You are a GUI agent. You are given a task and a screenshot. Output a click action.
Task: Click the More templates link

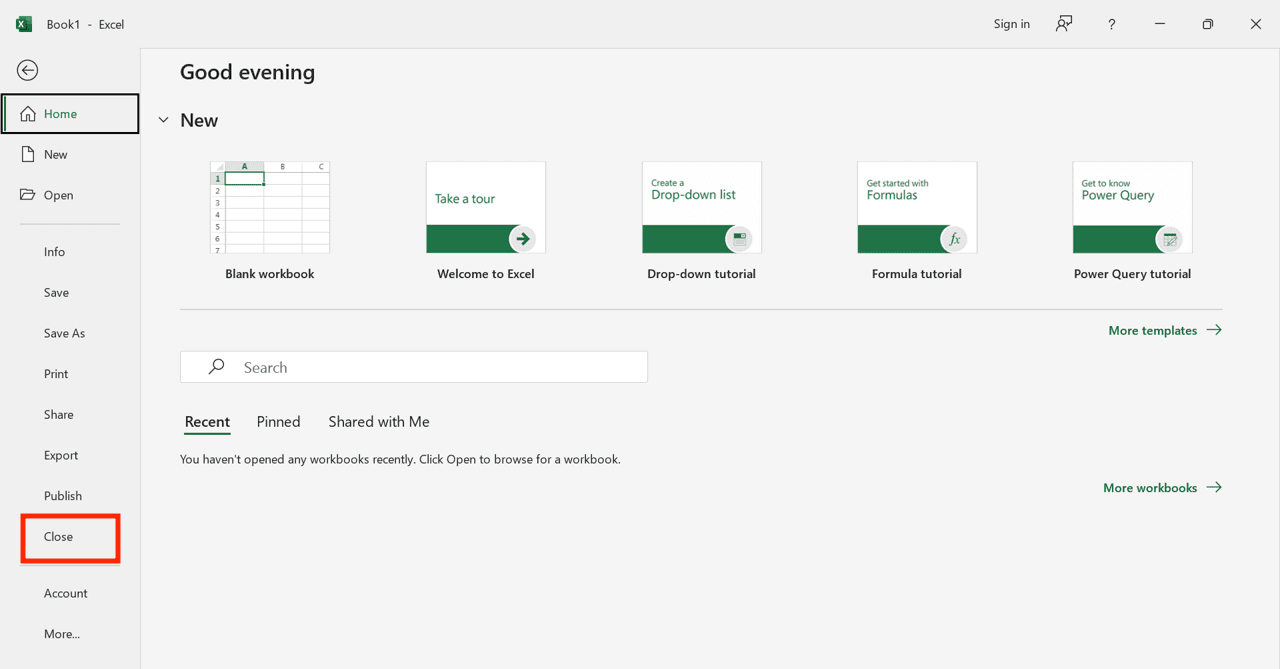pos(1165,330)
